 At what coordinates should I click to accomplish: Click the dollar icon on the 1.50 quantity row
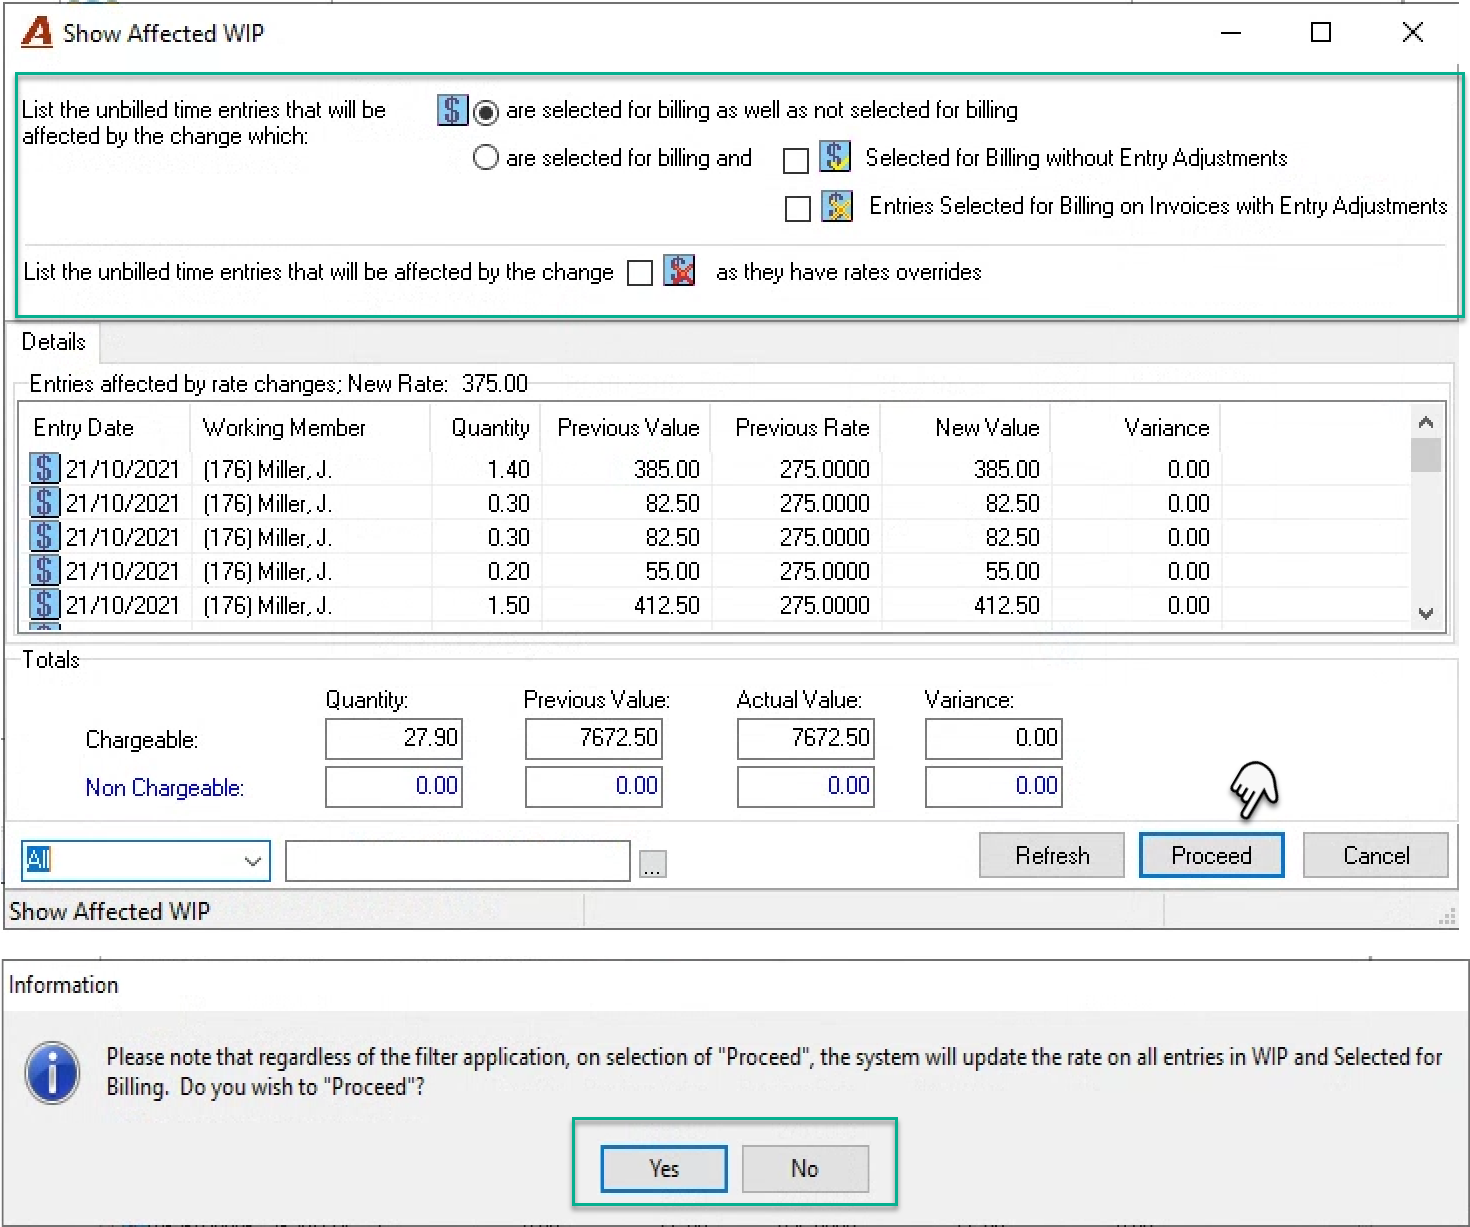(44, 605)
